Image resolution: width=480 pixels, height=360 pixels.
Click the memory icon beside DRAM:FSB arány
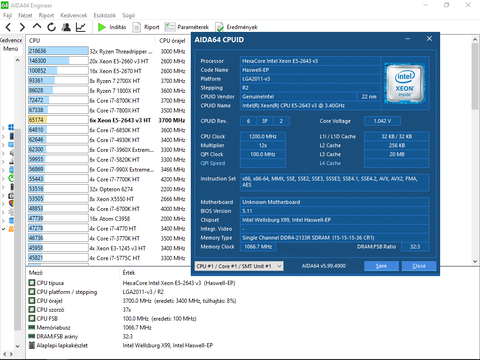click(32, 336)
